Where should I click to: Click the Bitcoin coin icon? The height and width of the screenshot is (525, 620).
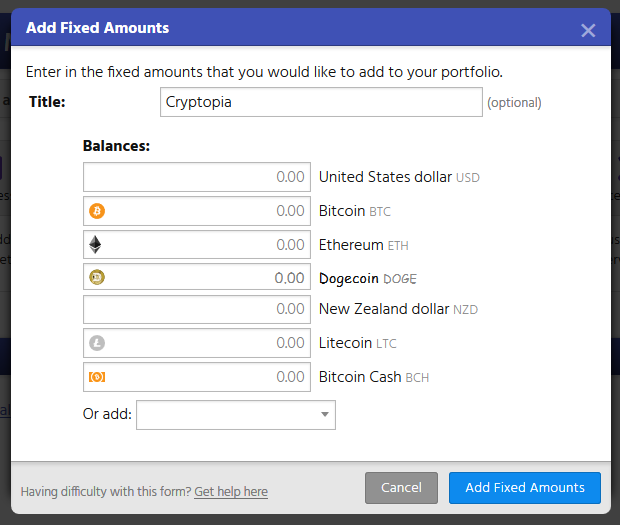pos(97,211)
